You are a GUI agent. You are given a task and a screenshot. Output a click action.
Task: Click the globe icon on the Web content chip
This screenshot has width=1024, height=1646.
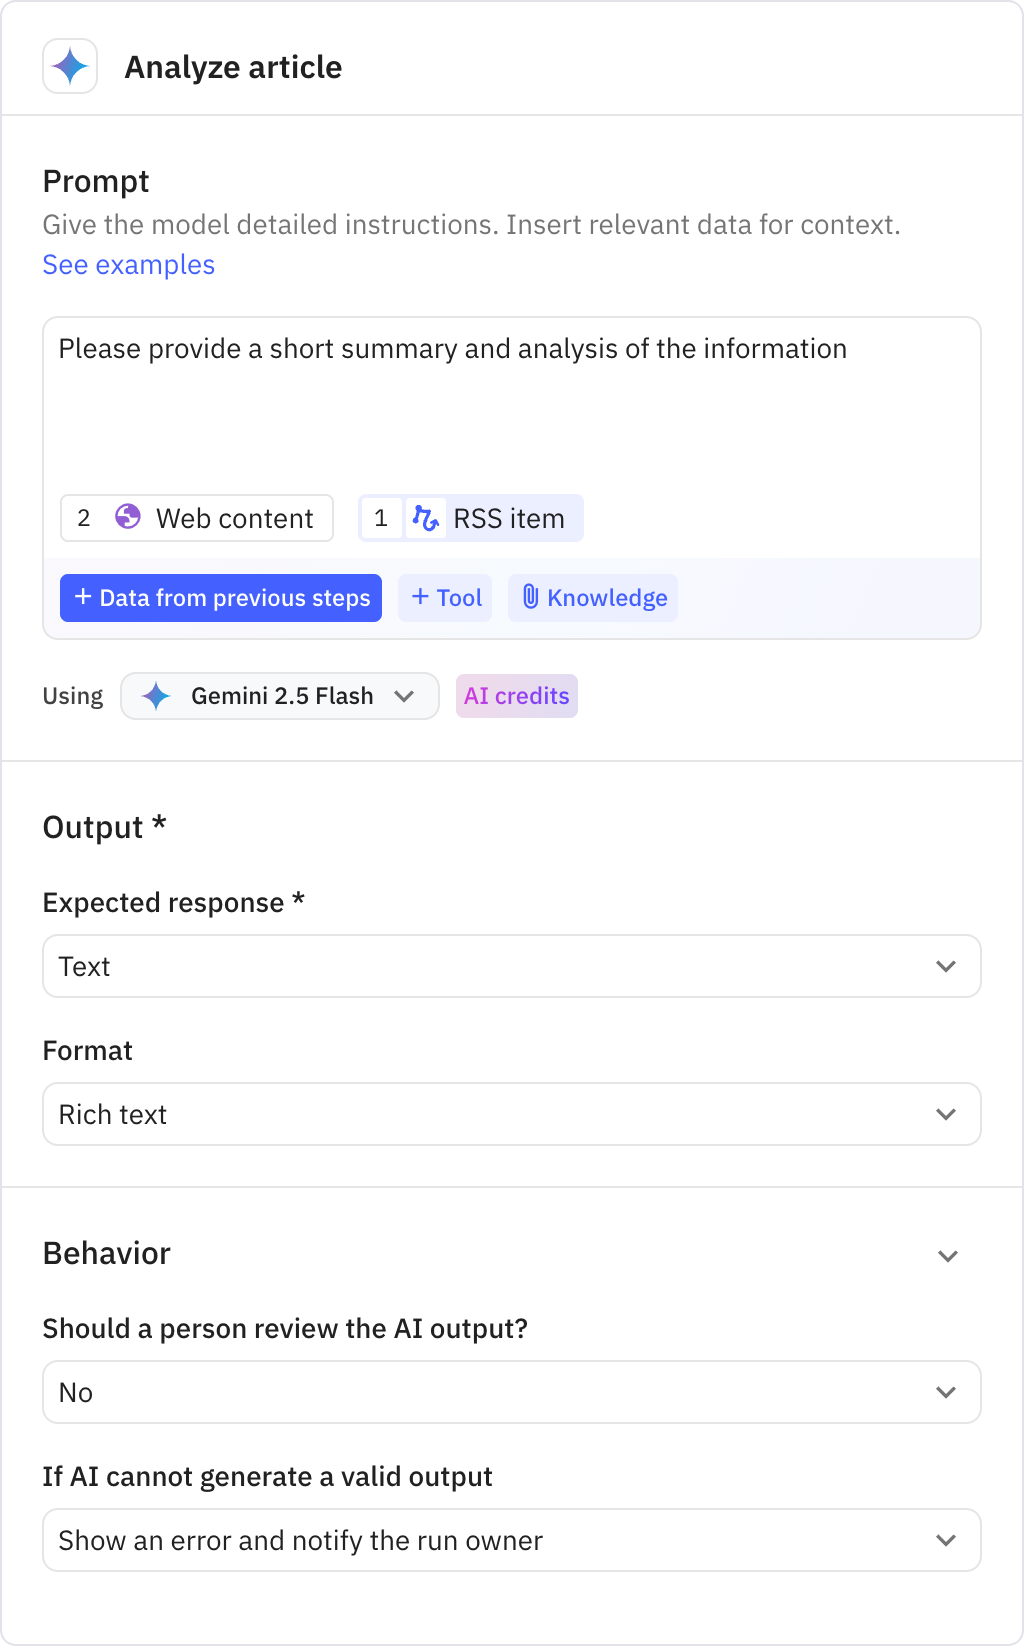pyautogui.click(x=128, y=518)
